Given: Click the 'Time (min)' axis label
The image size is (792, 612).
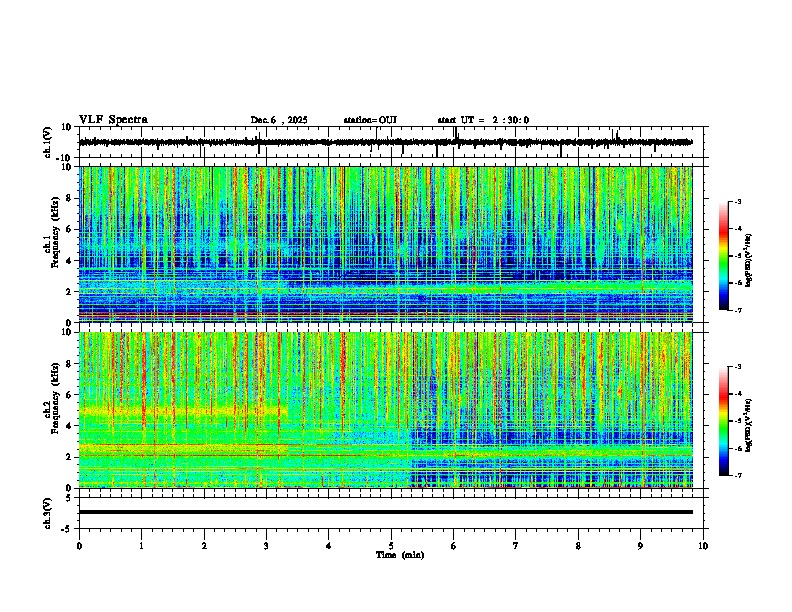Looking at the screenshot, I should (400, 555).
